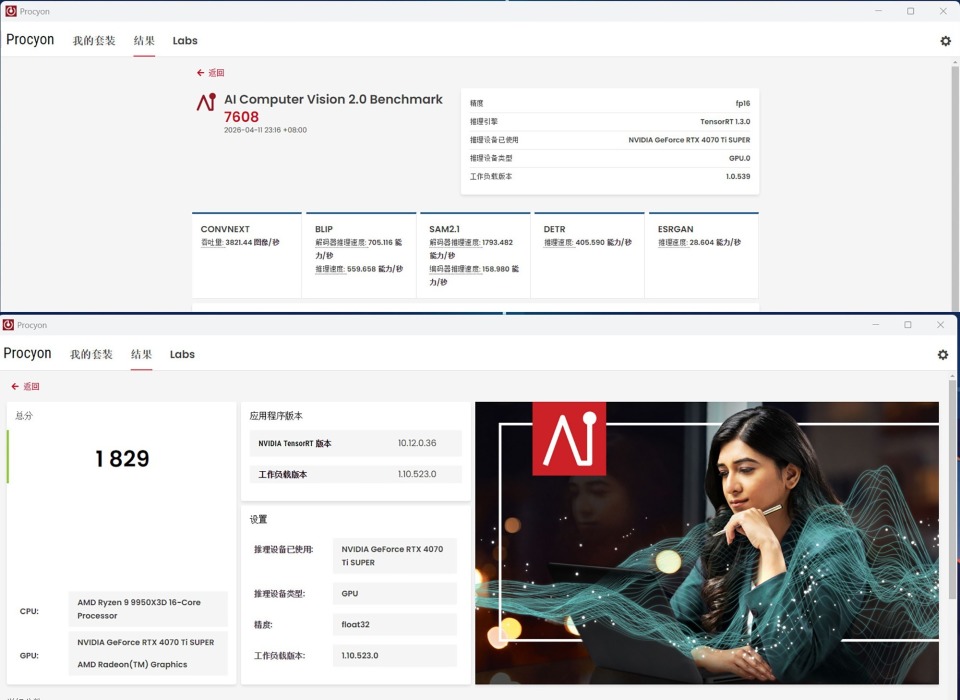
Task: Select 结果 tab in bottom window
Action: tap(141, 354)
